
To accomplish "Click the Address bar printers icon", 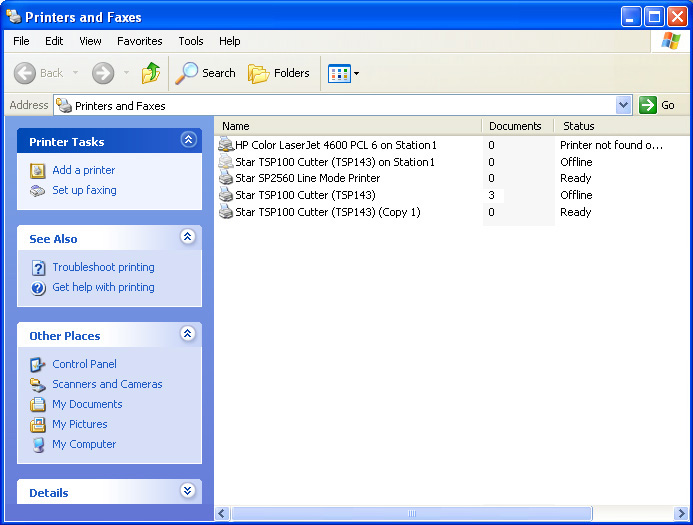I will click(x=64, y=105).
